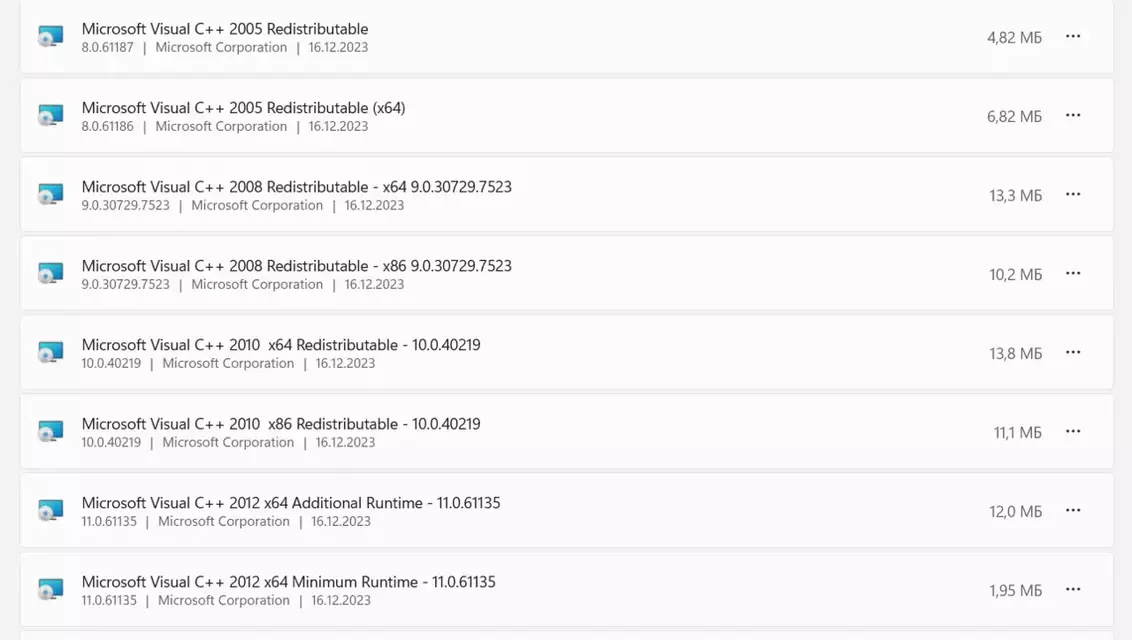
Task: Open three-dot menu for 2005 Redistributable (x64)
Action: tap(1073, 115)
